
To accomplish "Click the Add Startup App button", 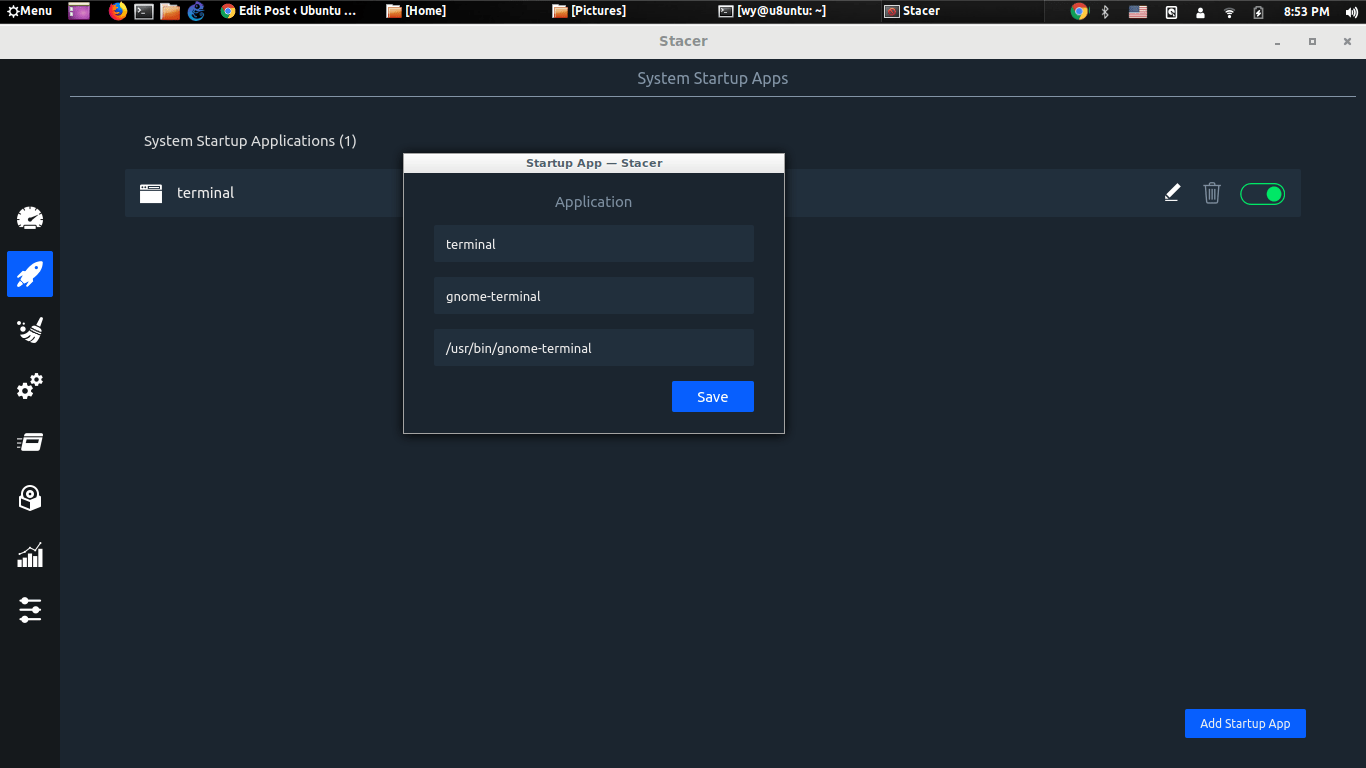I will pyautogui.click(x=1245, y=724).
